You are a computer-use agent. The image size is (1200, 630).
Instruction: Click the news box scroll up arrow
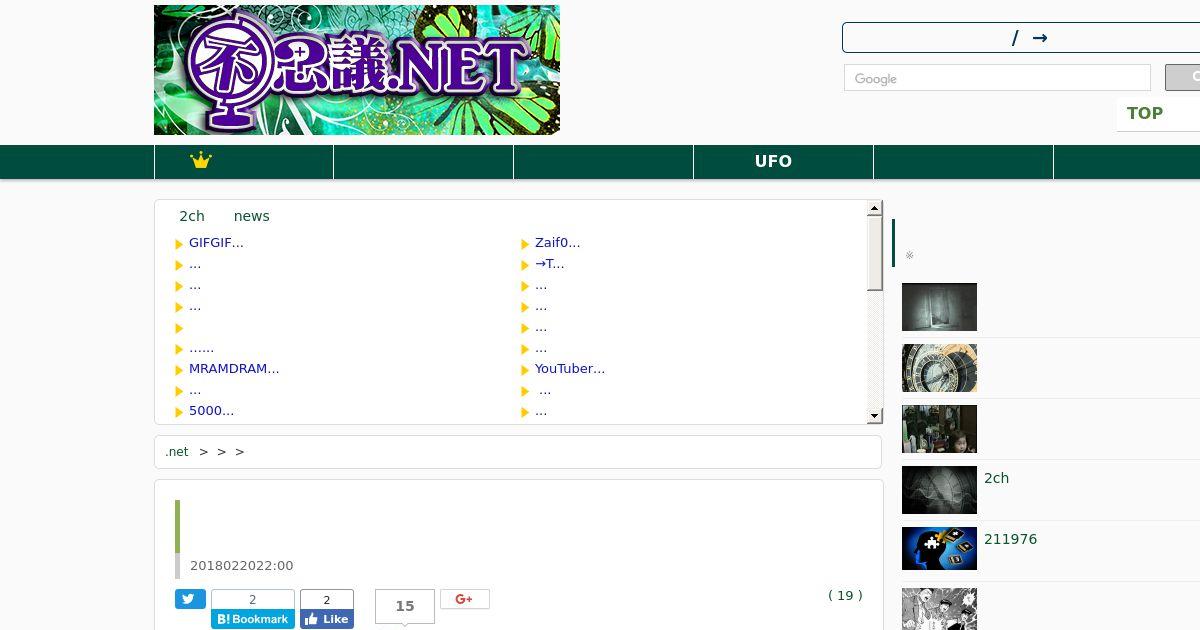click(x=875, y=208)
